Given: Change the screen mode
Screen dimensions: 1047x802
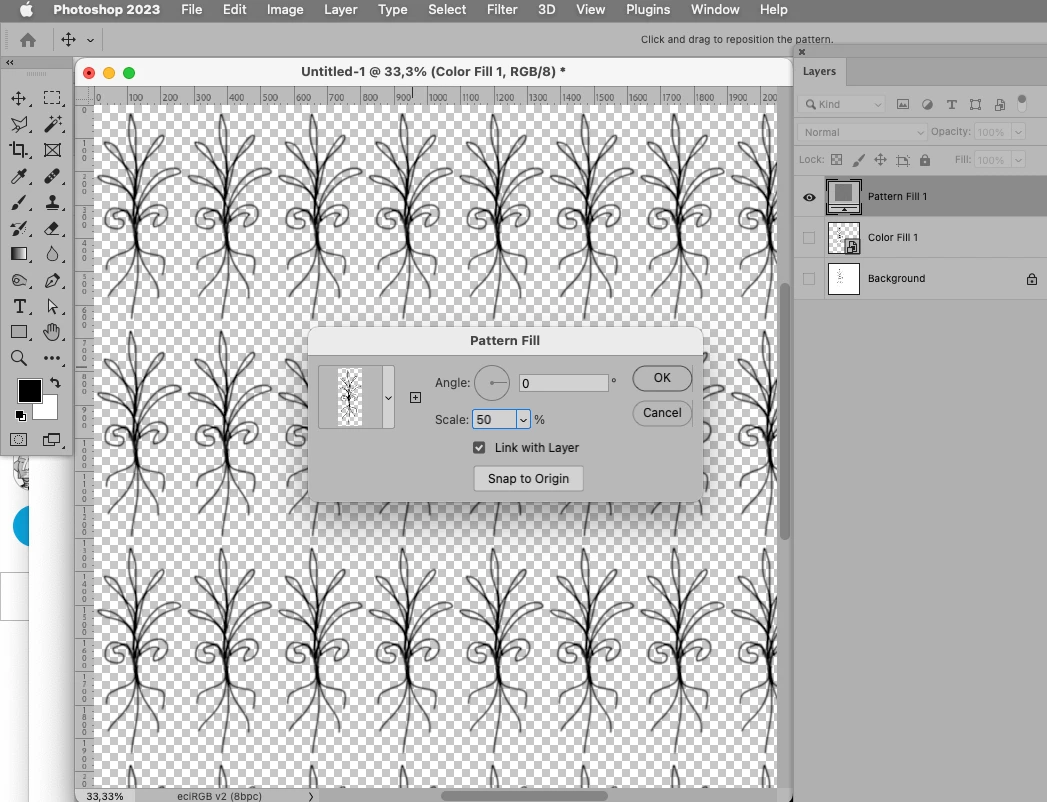Looking at the screenshot, I should tap(51, 439).
